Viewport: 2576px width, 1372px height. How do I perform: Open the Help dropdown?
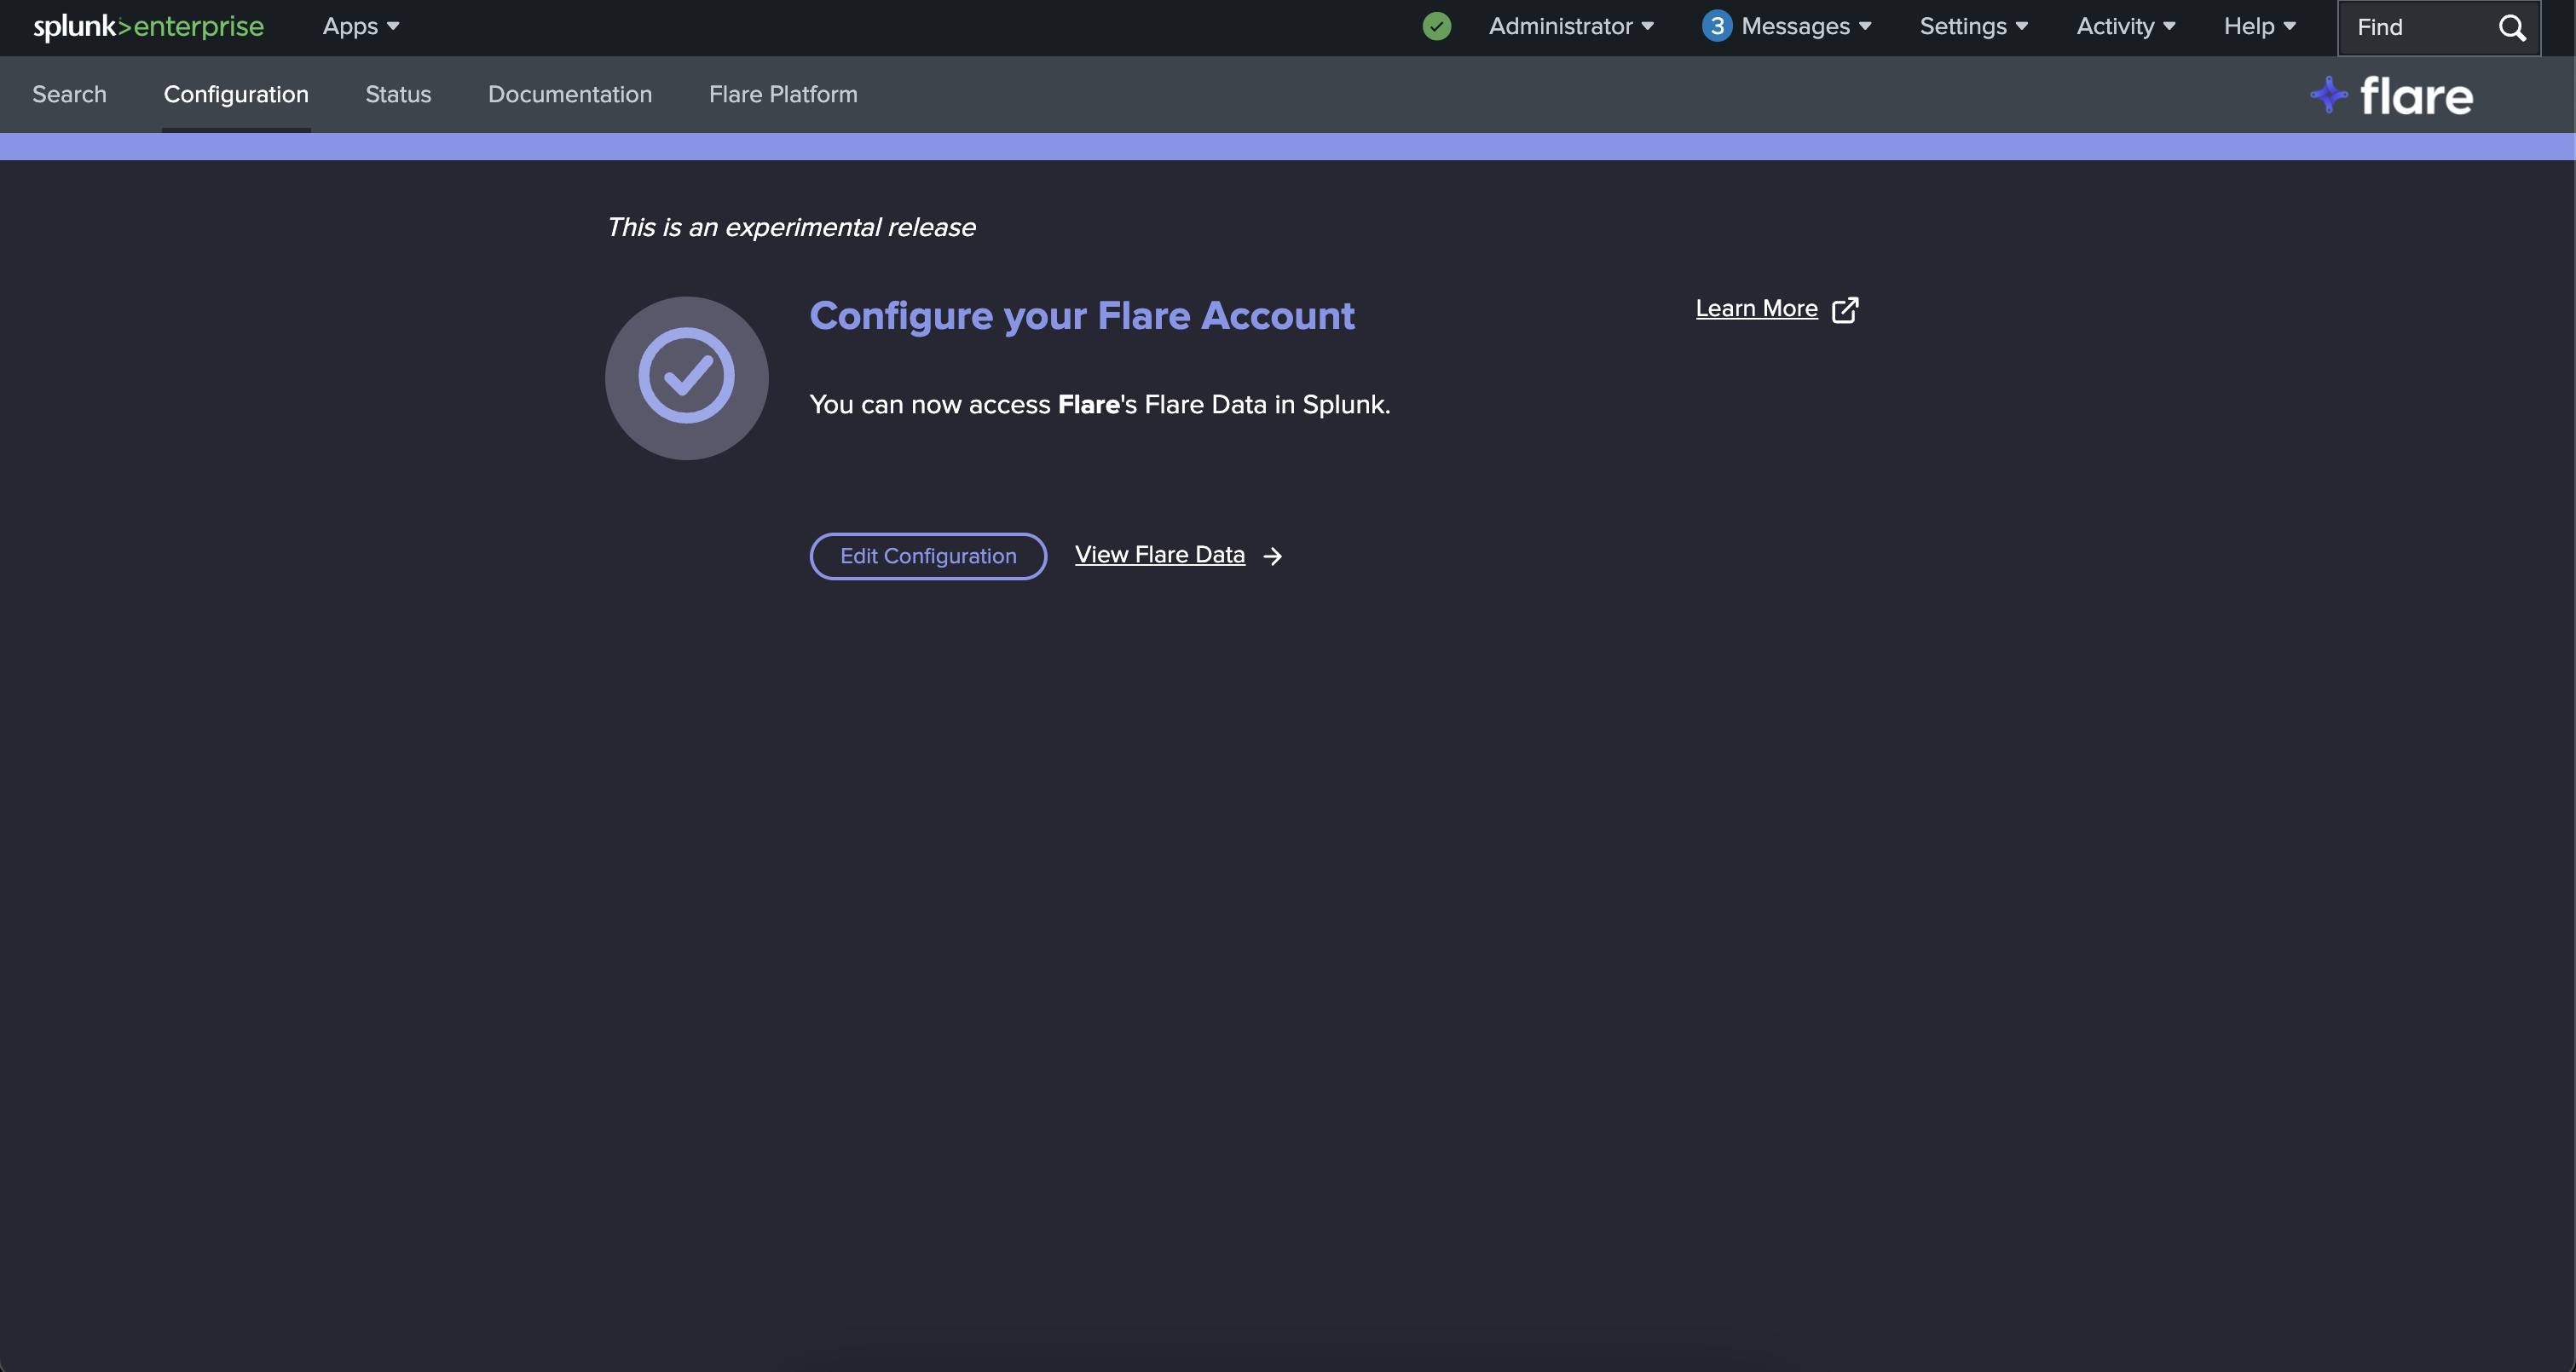2260,27
